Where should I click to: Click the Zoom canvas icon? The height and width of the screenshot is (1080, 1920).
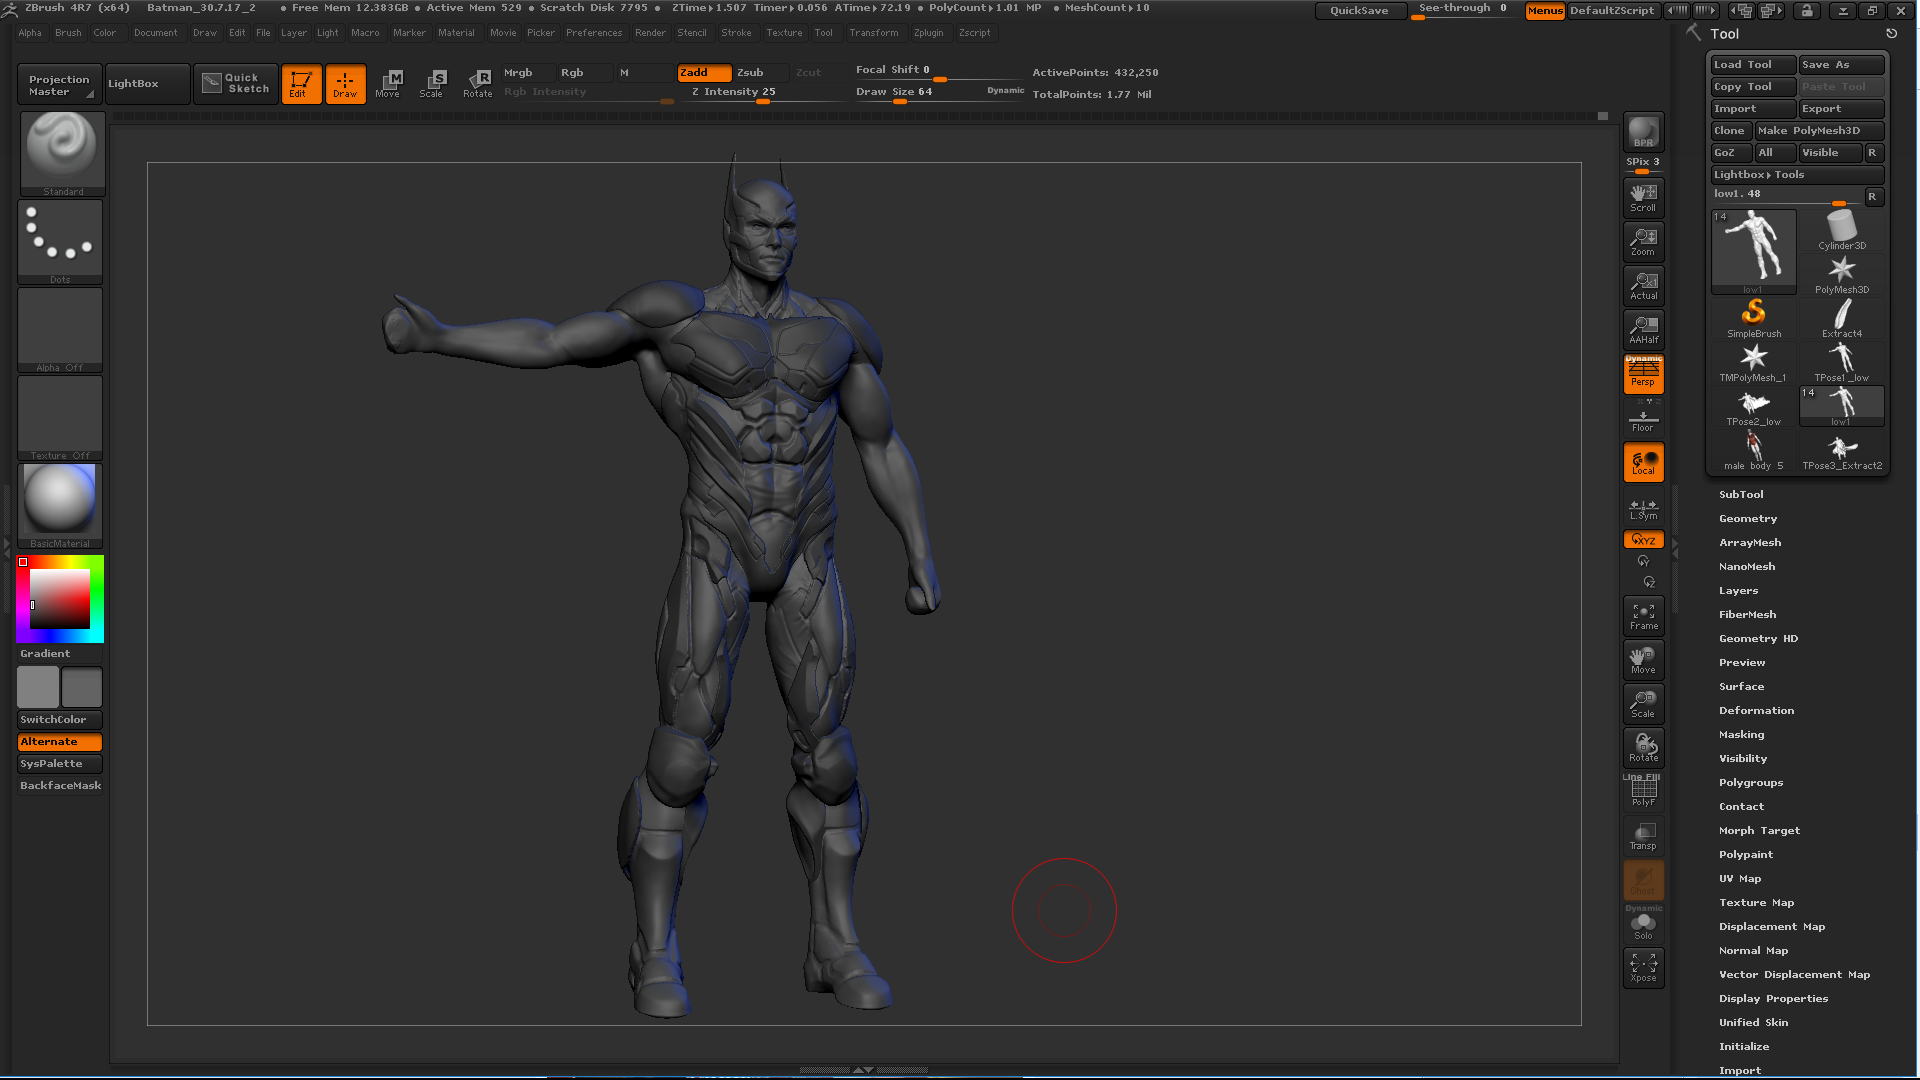pos(1643,241)
